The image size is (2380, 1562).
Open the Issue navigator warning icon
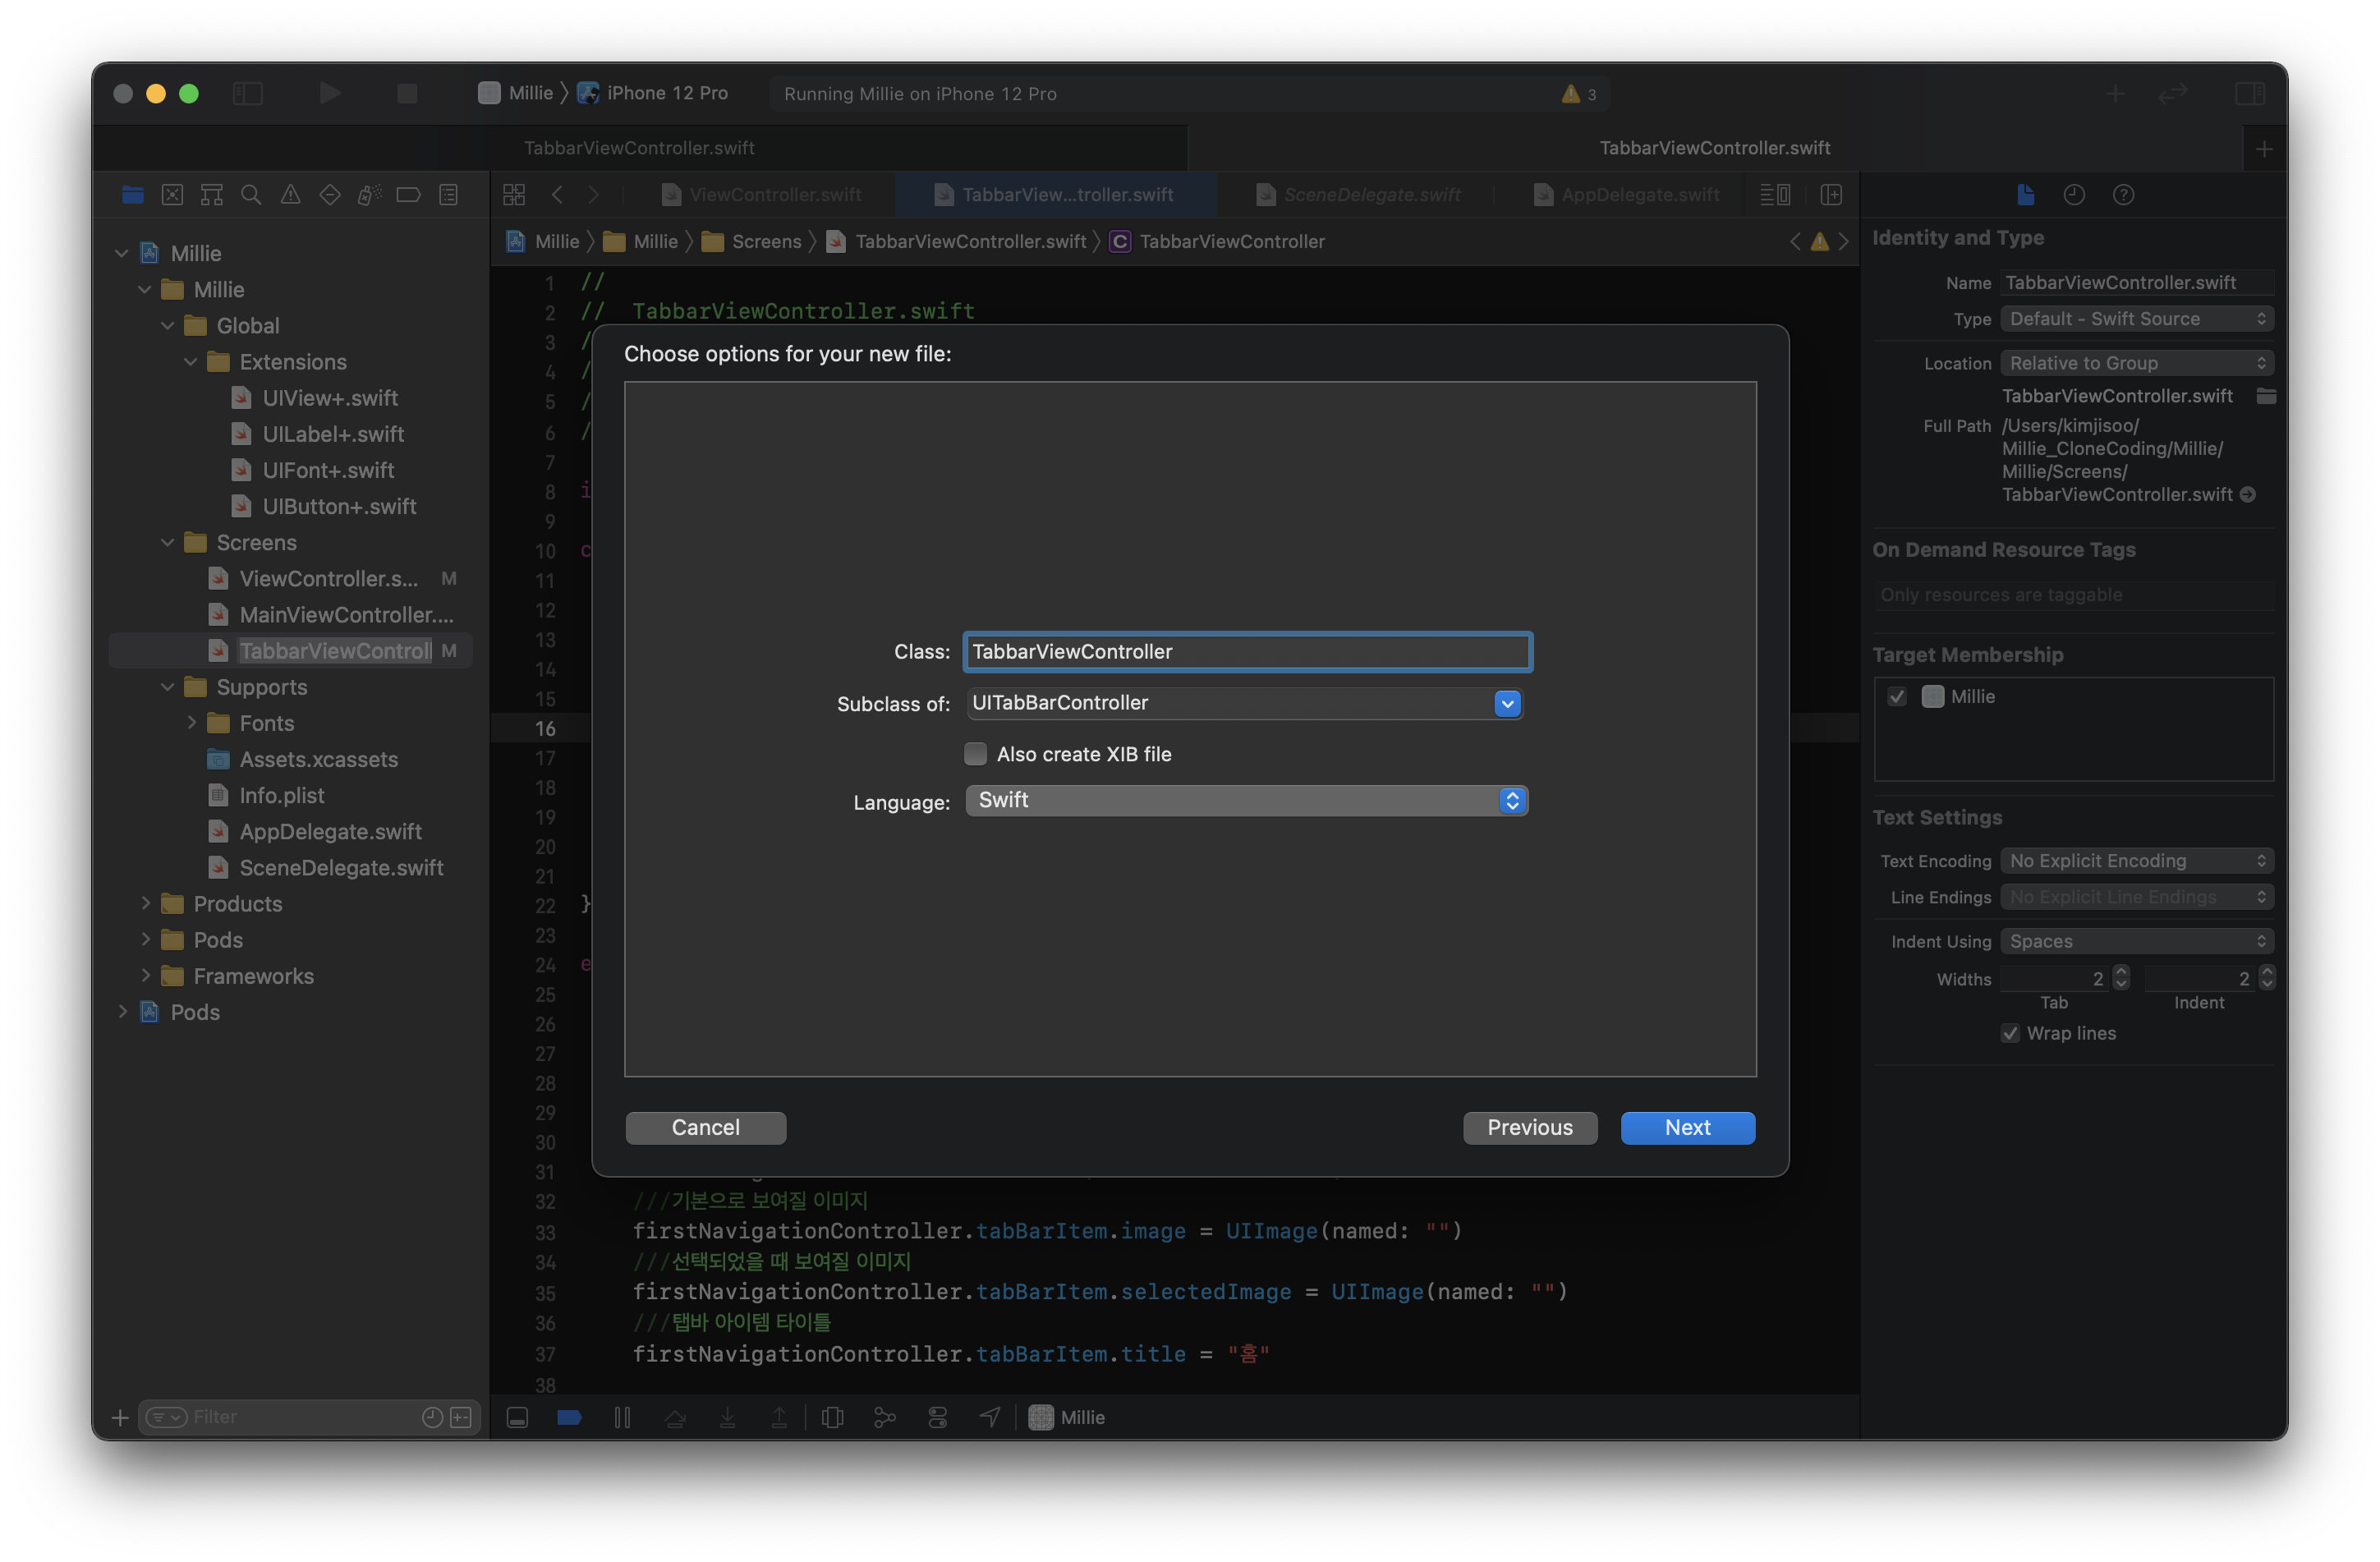click(290, 195)
